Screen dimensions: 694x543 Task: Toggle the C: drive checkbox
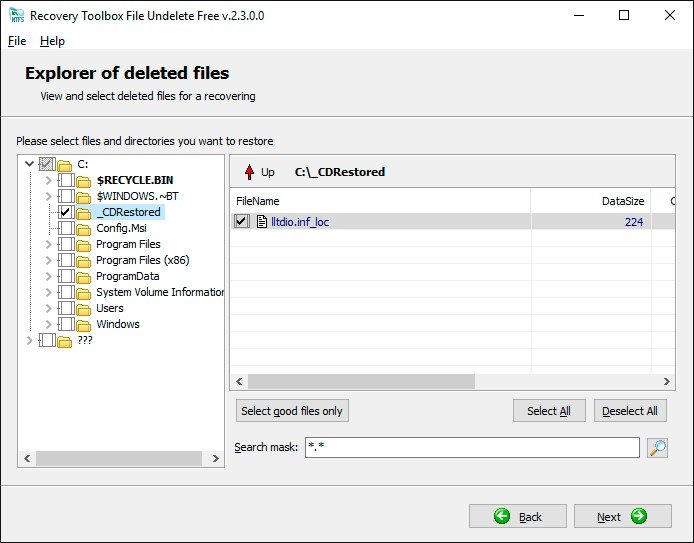pyautogui.click(x=47, y=164)
